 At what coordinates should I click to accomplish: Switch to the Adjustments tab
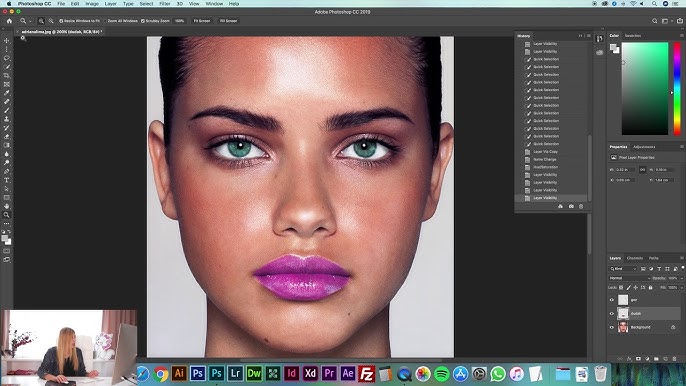click(644, 147)
